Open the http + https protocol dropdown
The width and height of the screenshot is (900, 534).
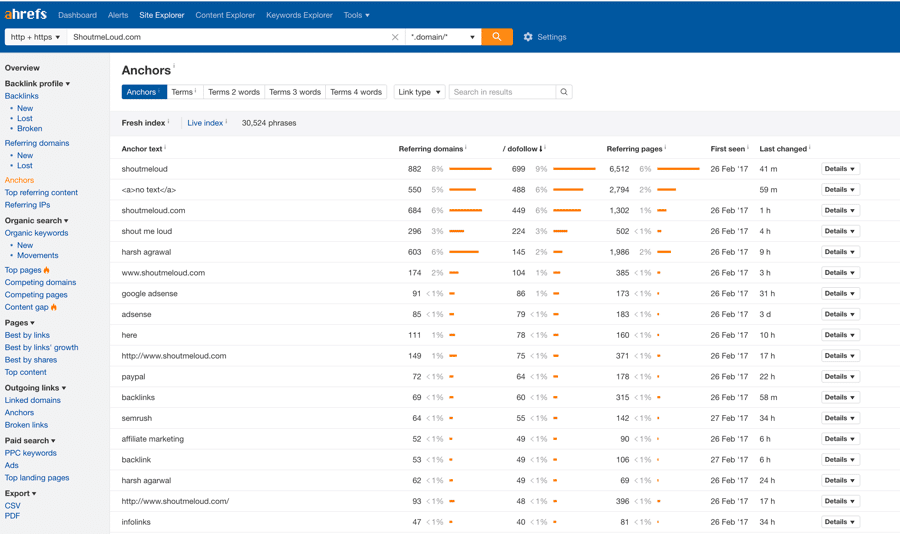point(36,37)
